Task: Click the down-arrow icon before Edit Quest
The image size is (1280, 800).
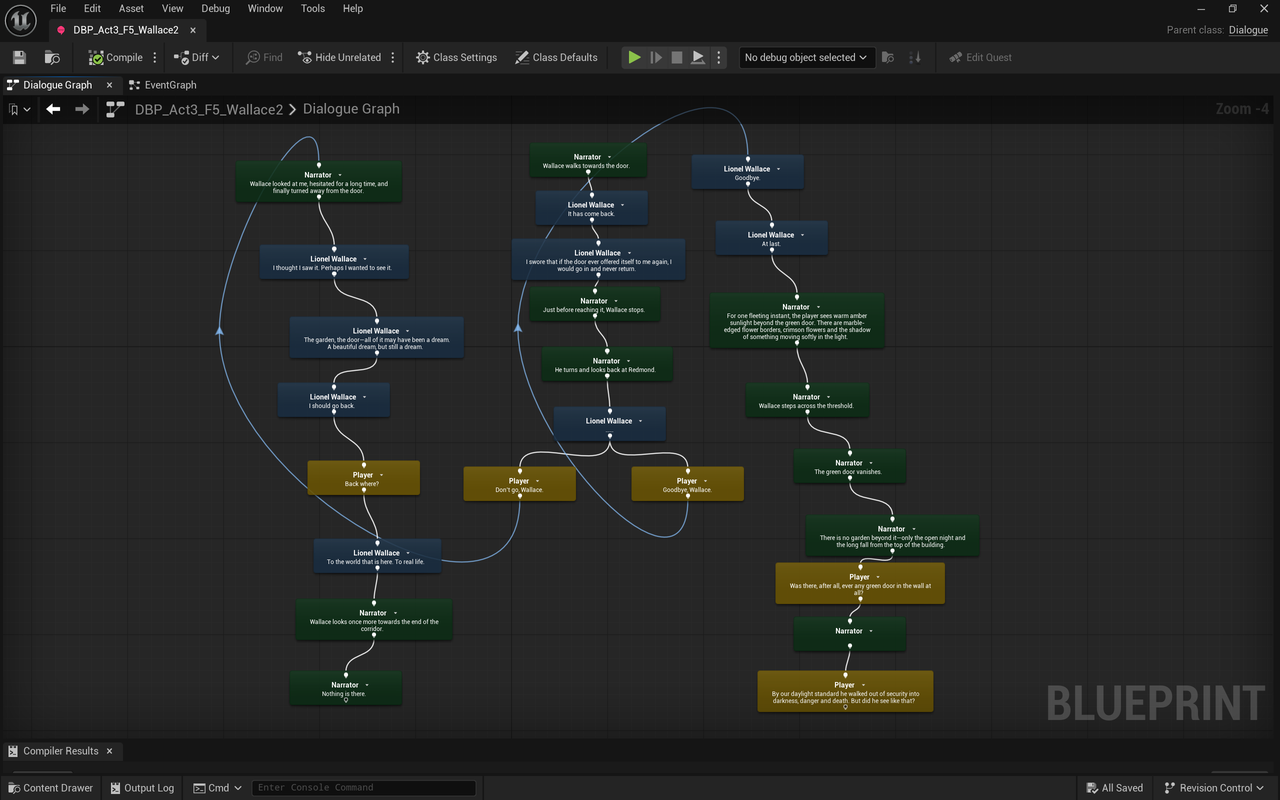Action: pos(915,57)
